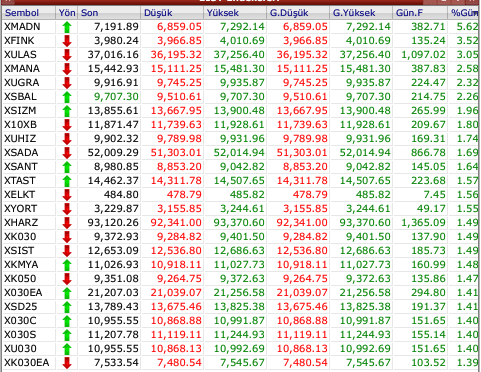Select the XHARZ symbol cell
The height and width of the screenshot is (372, 481).
(29, 223)
